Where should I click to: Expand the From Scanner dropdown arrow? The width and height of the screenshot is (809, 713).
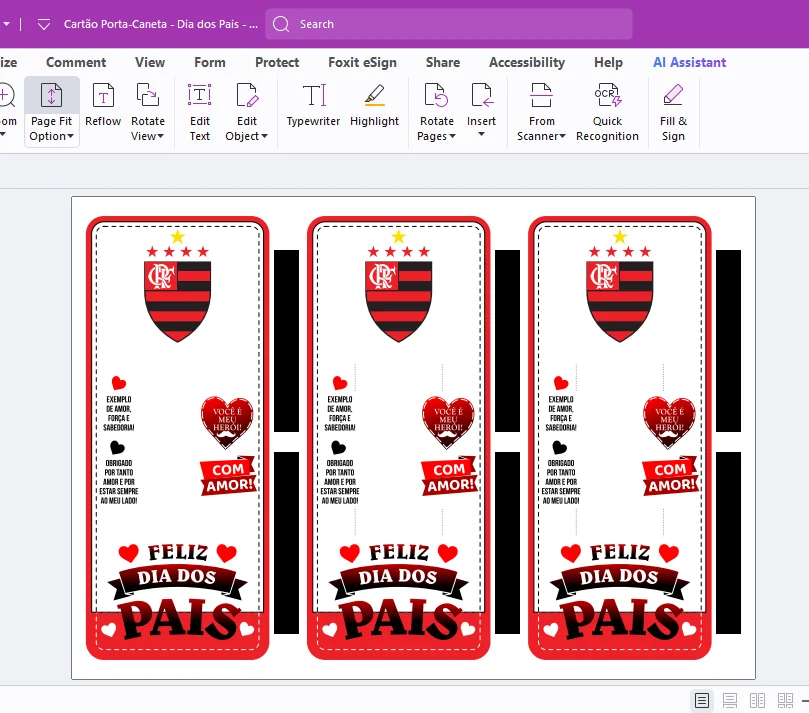(562, 136)
